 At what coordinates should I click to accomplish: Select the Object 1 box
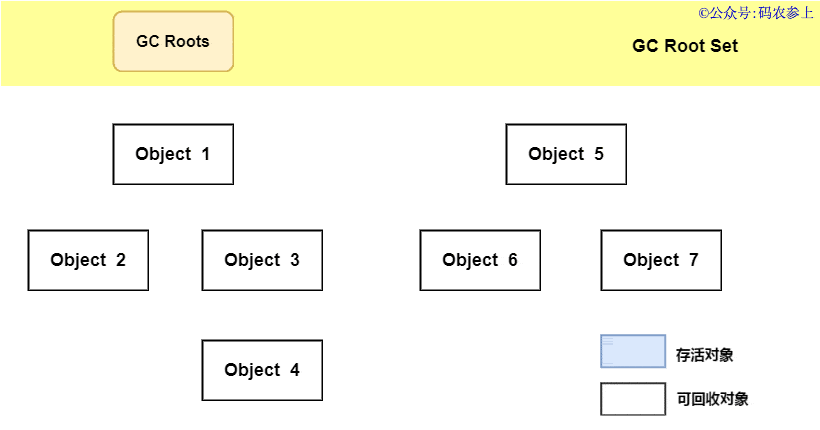173,154
